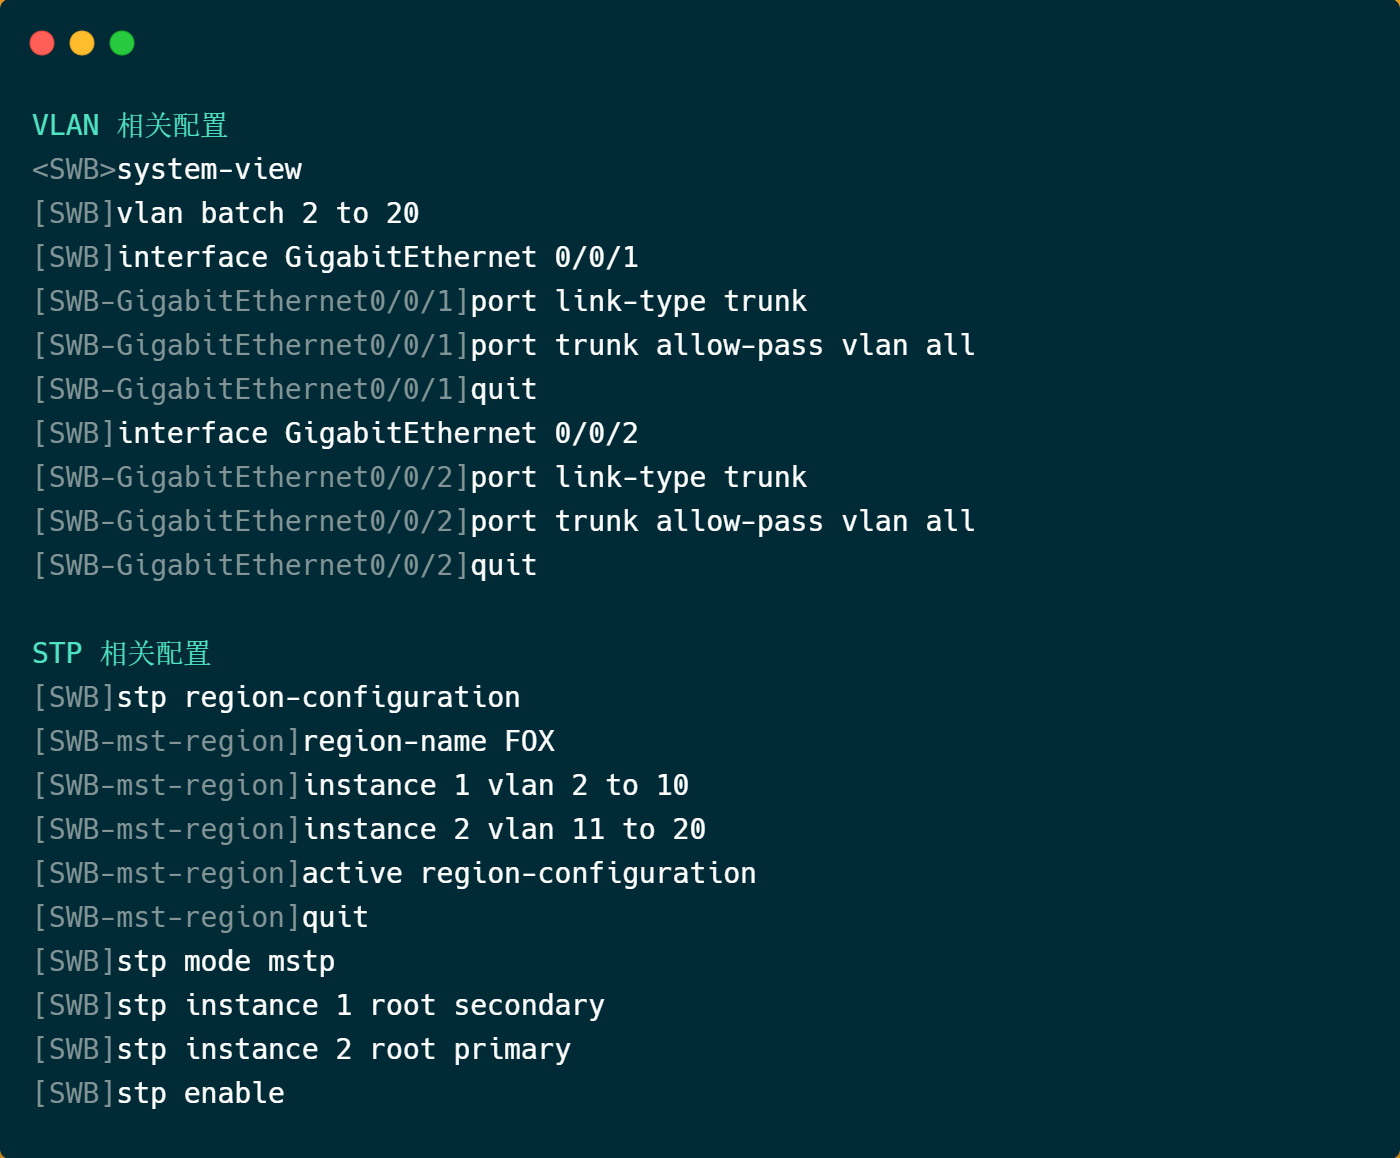Screen dimensions: 1400x1158
Task: Click the 'VLAN 相关配置' heading
Action: pyautogui.click(x=130, y=125)
